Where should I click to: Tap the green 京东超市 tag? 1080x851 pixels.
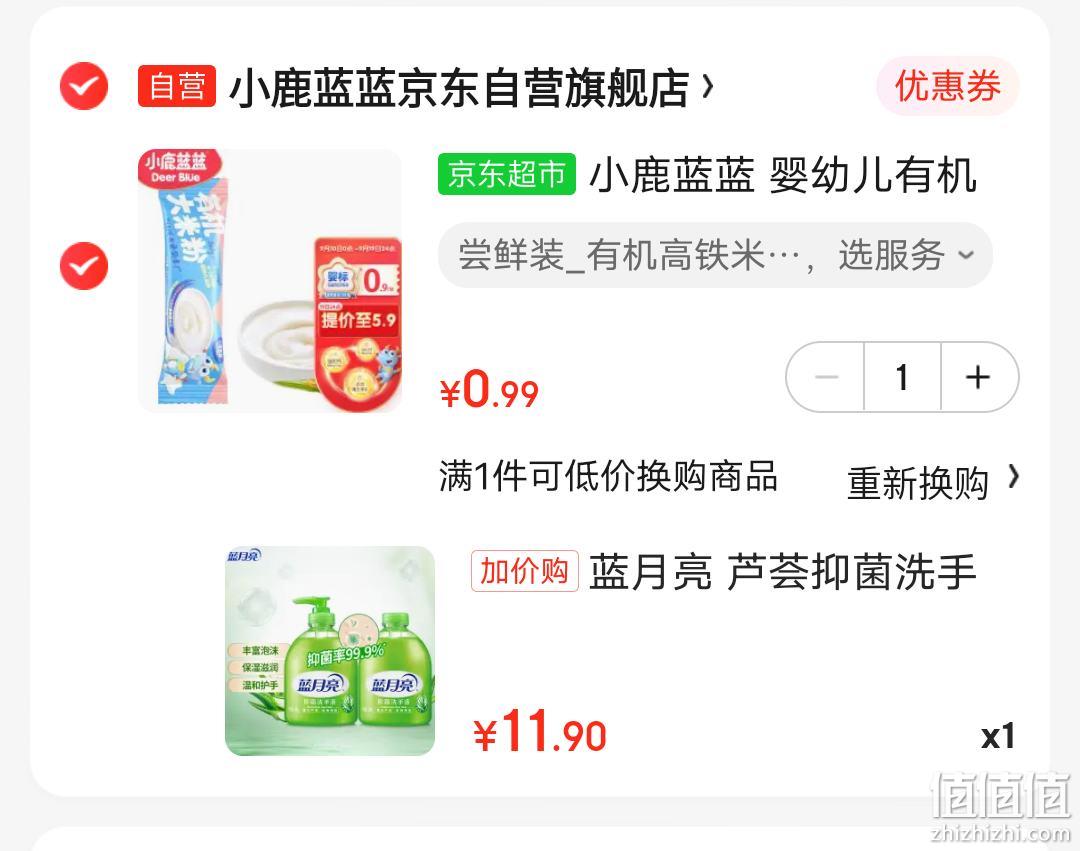507,174
